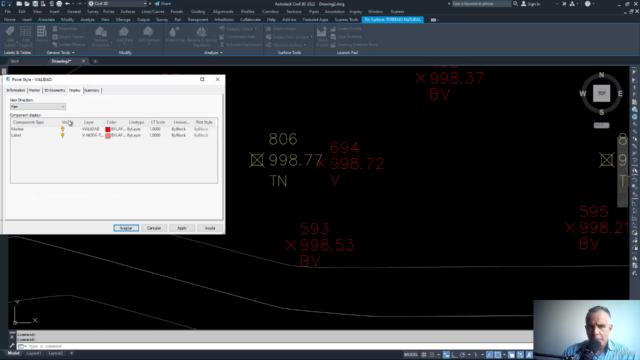The height and width of the screenshot is (360, 640).
Task: Click the new drawing tab plus button
Action: tap(95, 61)
